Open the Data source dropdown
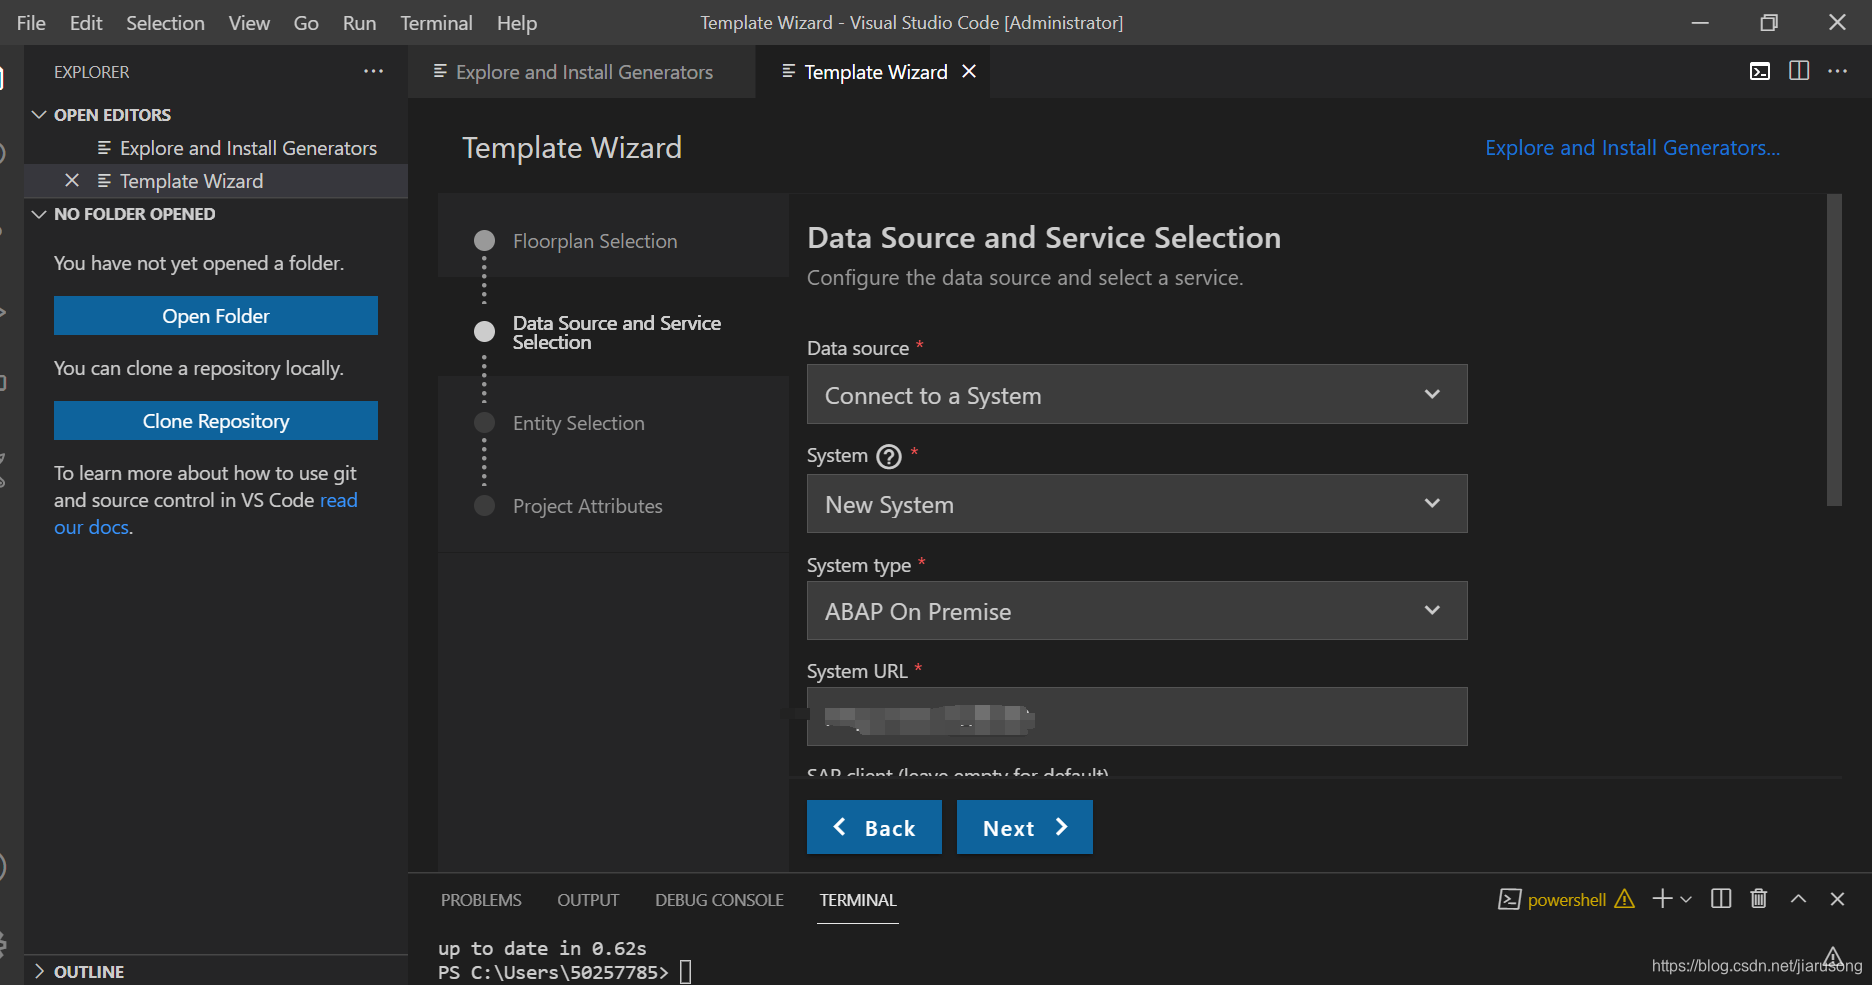 1137,395
